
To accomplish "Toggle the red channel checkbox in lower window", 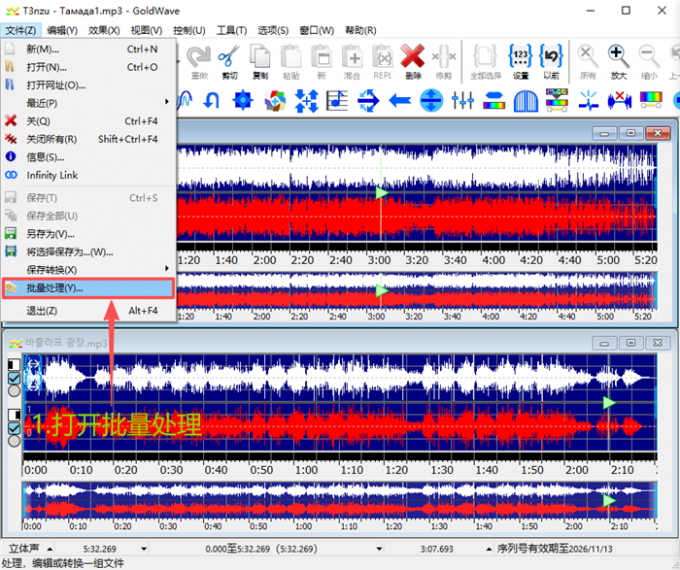I will click(13, 428).
